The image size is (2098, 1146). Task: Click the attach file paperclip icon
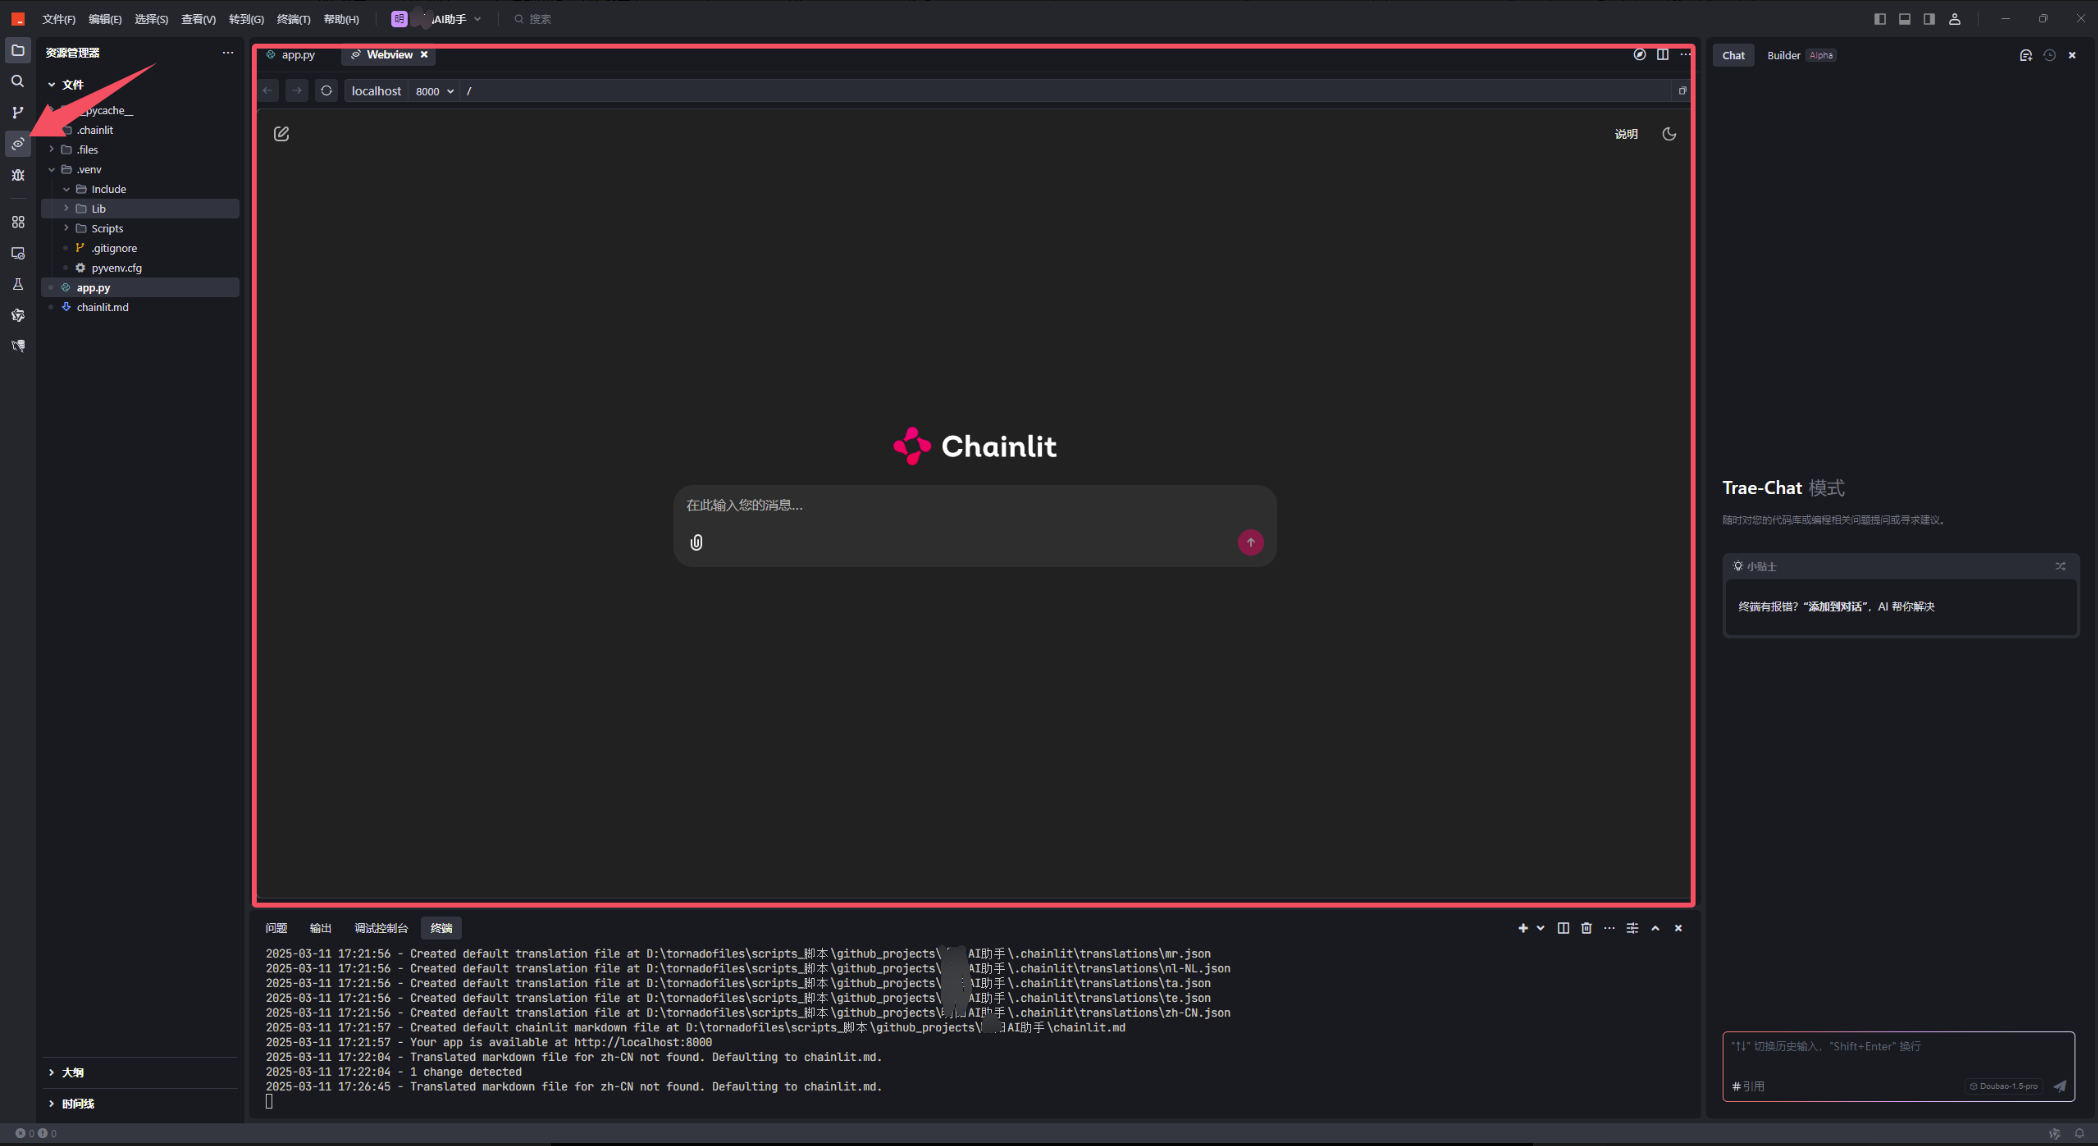click(x=696, y=542)
